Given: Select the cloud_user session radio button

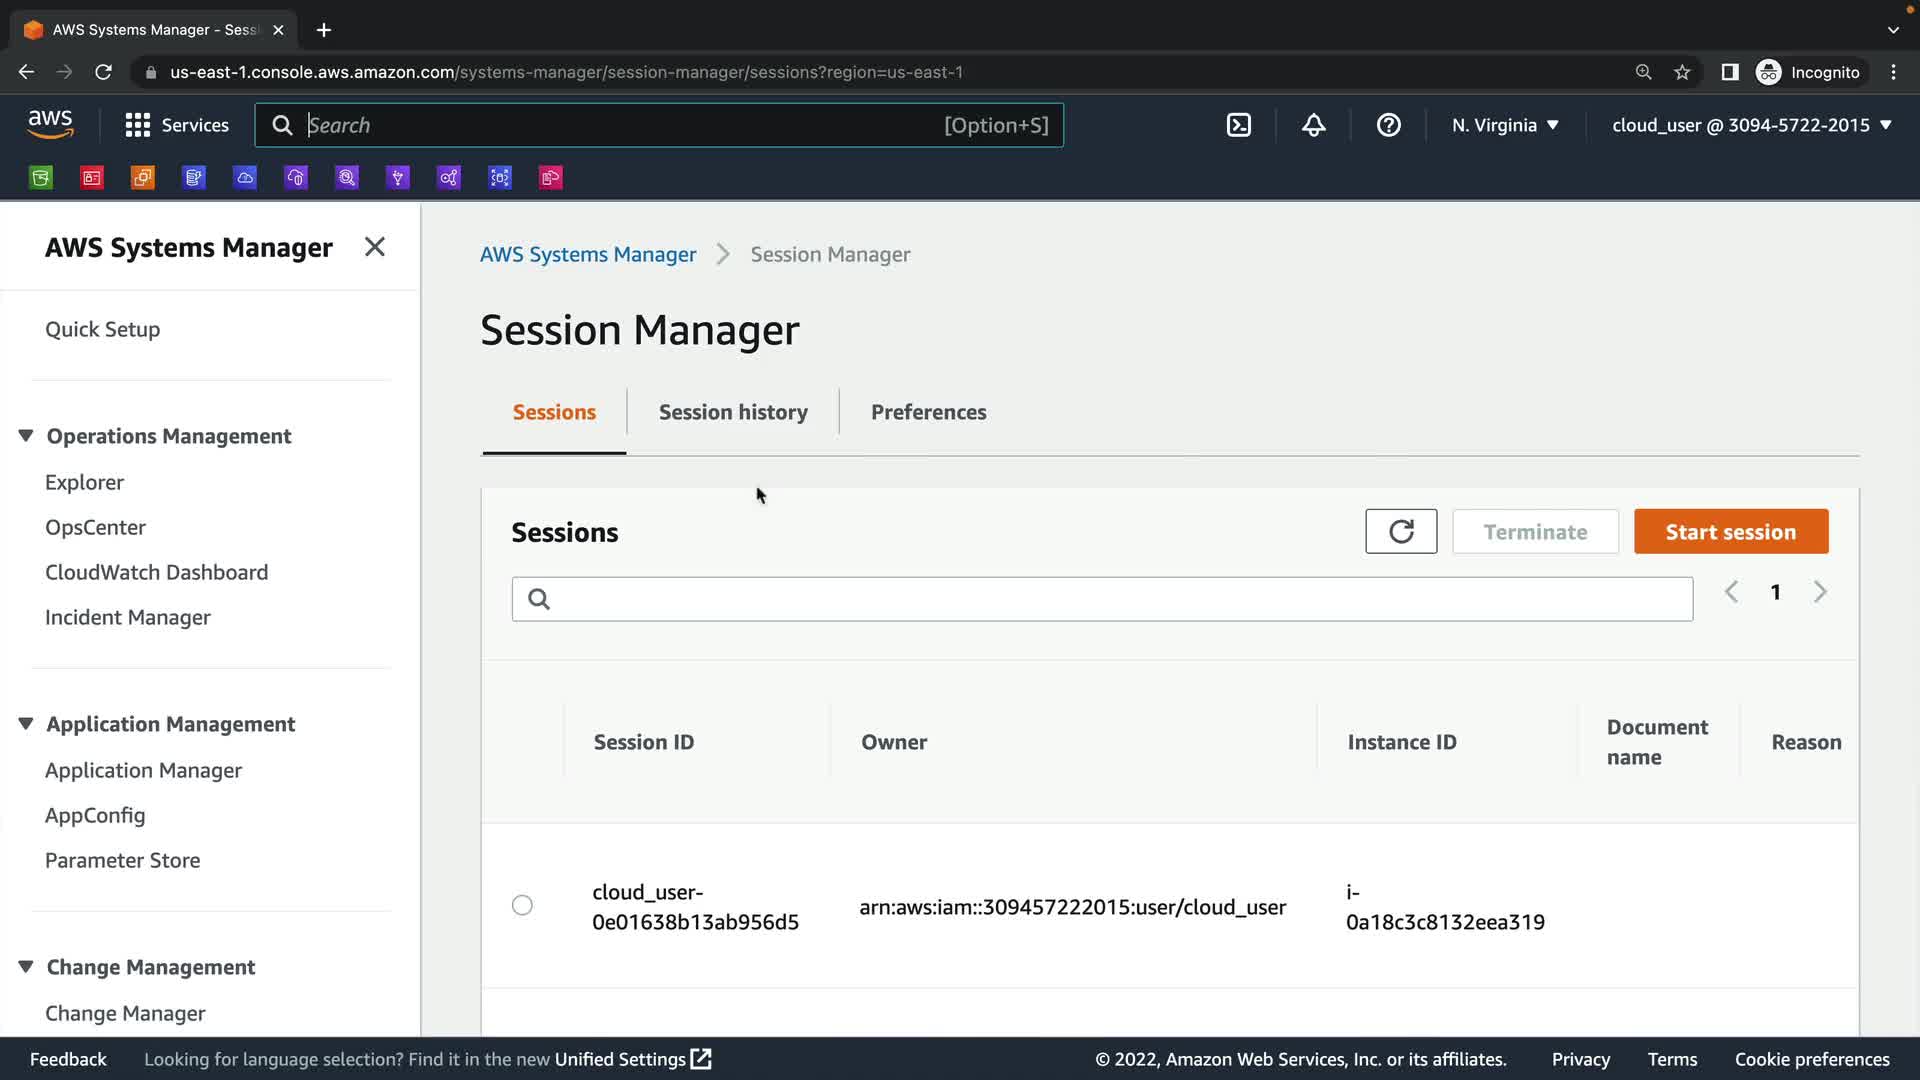Looking at the screenshot, I should point(522,905).
